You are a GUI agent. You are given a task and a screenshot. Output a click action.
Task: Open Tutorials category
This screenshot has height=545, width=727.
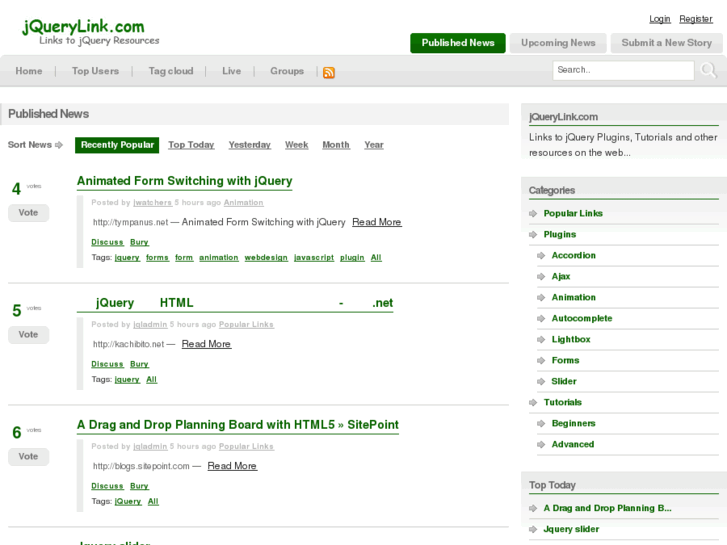point(562,403)
